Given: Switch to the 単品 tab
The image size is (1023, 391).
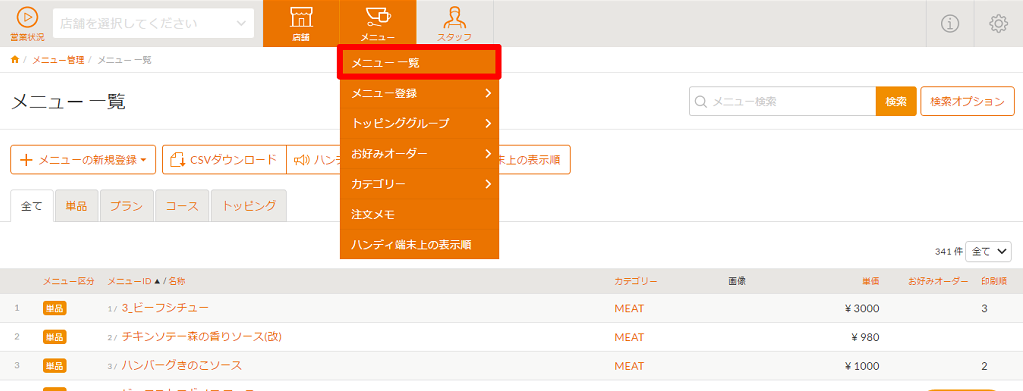Looking at the screenshot, I should [x=81, y=206].
